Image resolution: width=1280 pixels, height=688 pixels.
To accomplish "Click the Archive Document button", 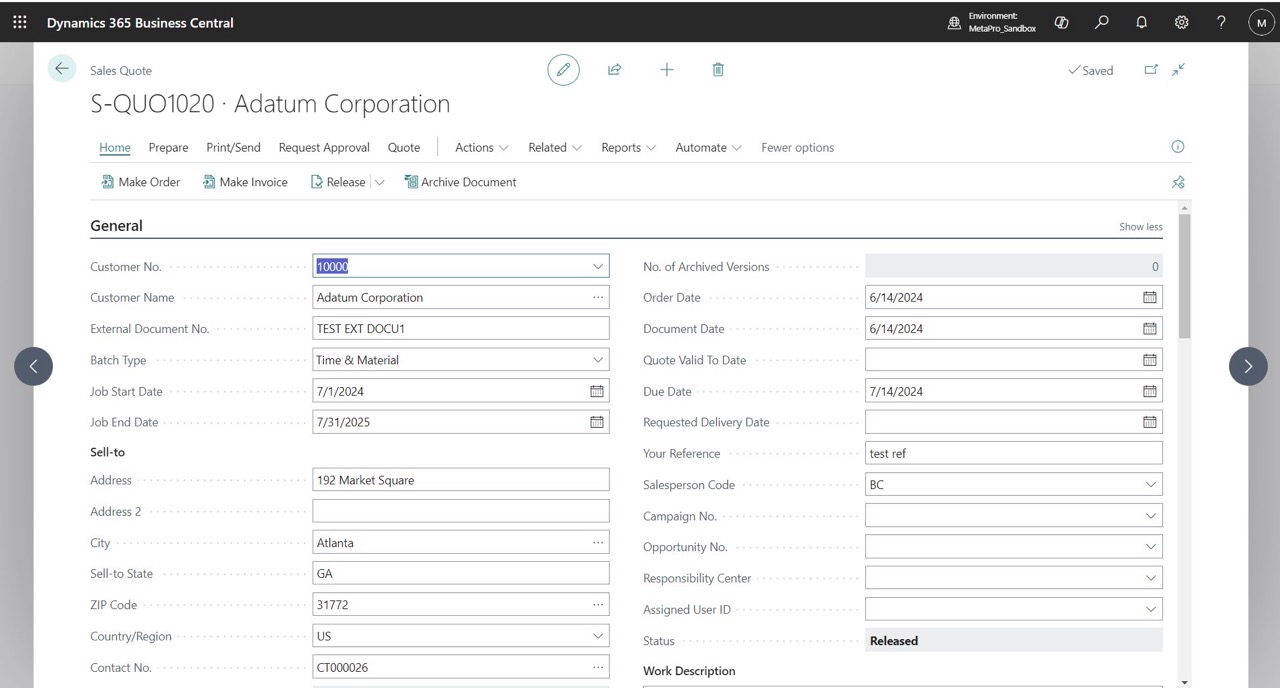I will pyautogui.click(x=460, y=182).
